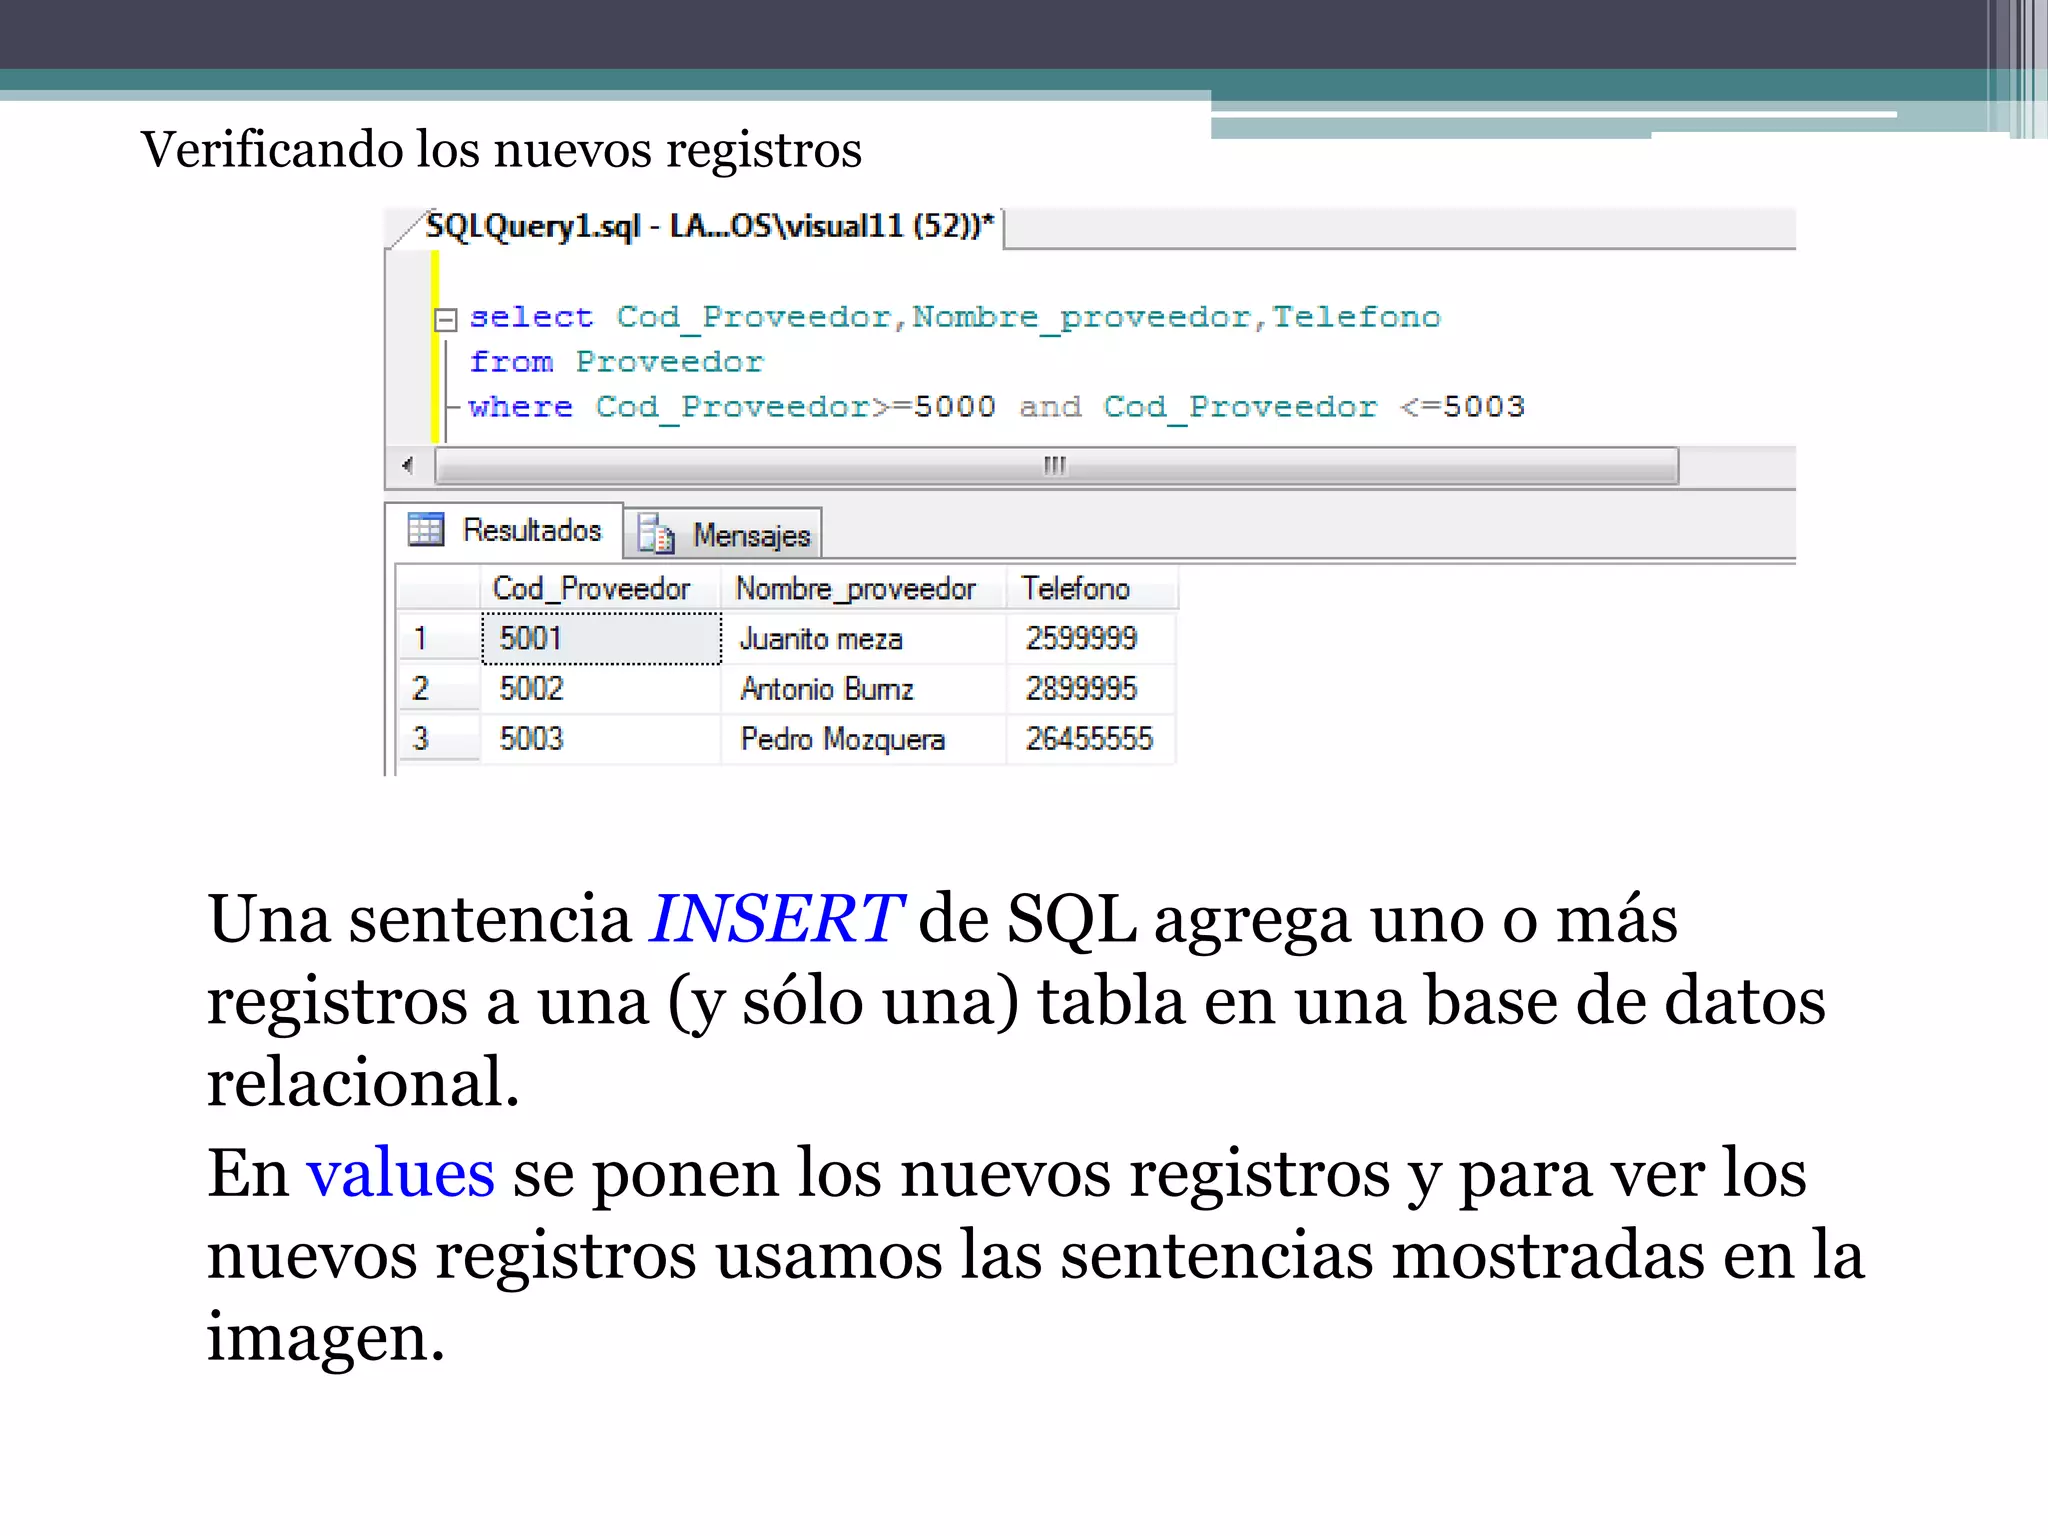Image resolution: width=2048 pixels, height=1536 pixels.
Task: Click the 'and' operator in the query
Action: click(1050, 406)
